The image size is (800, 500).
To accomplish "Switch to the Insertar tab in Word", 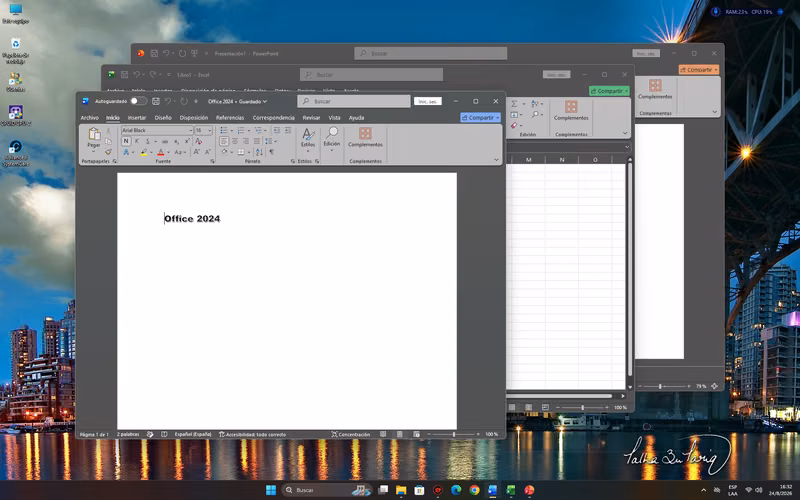I will click(137, 117).
